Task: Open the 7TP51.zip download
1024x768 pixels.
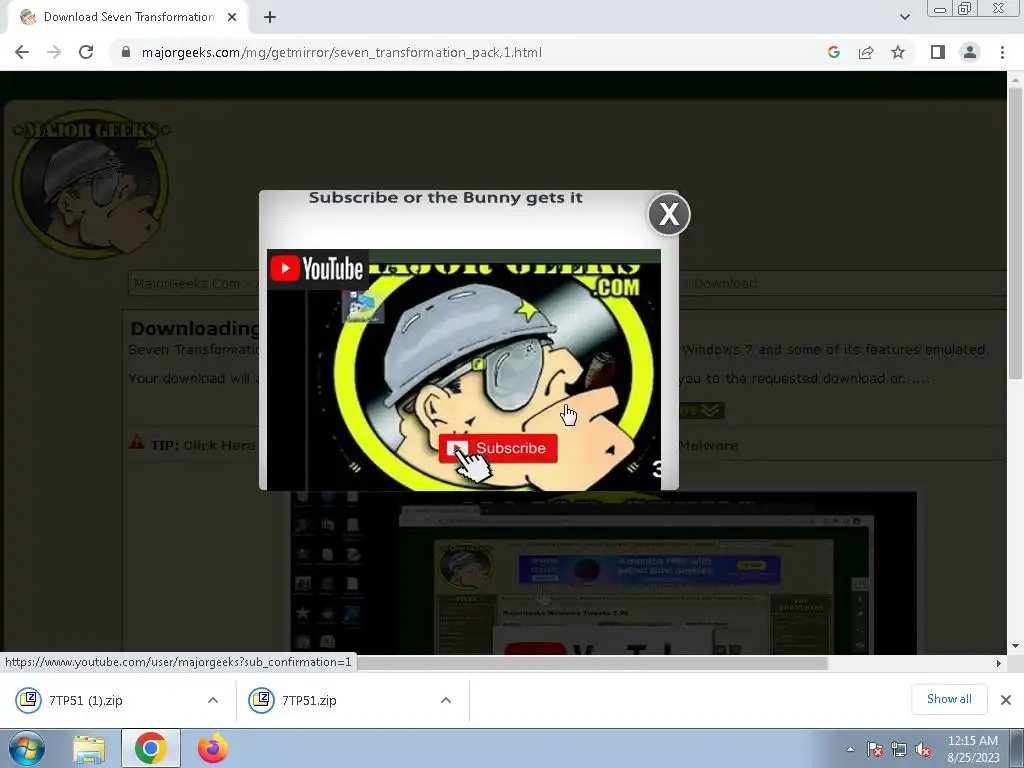Action: tap(309, 700)
